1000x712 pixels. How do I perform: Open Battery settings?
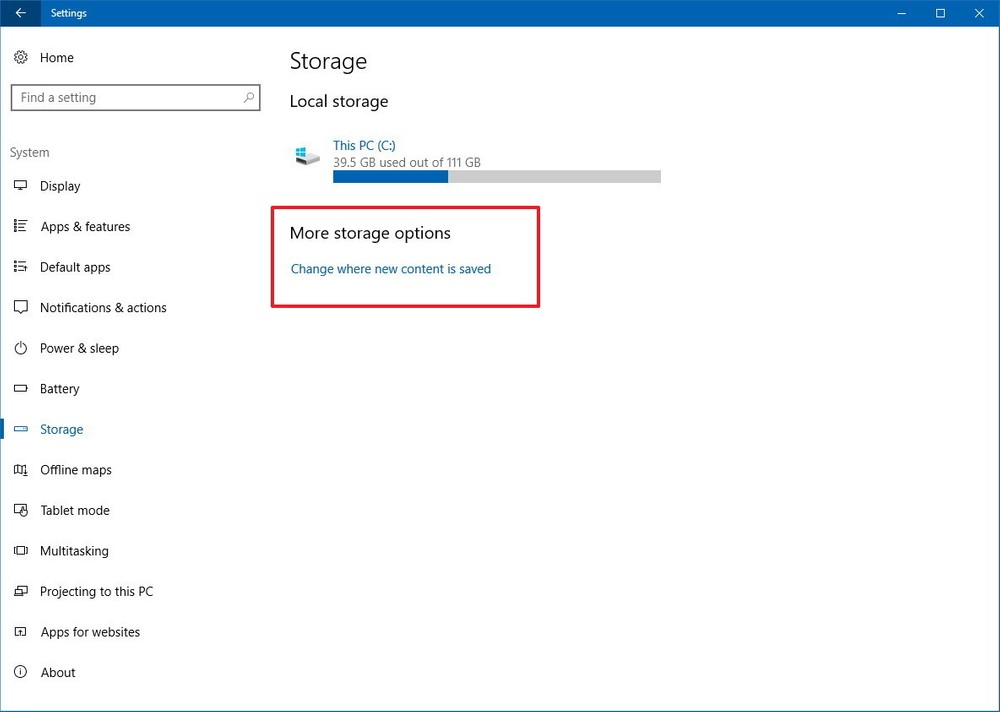point(59,389)
